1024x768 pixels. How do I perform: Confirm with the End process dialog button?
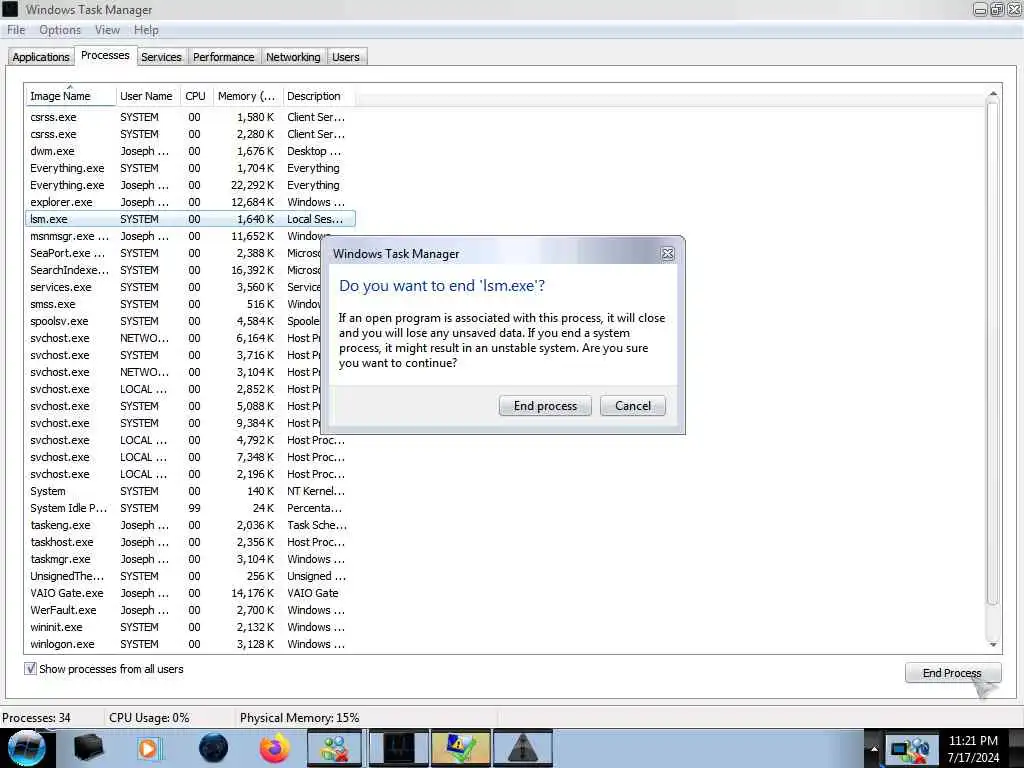(545, 406)
